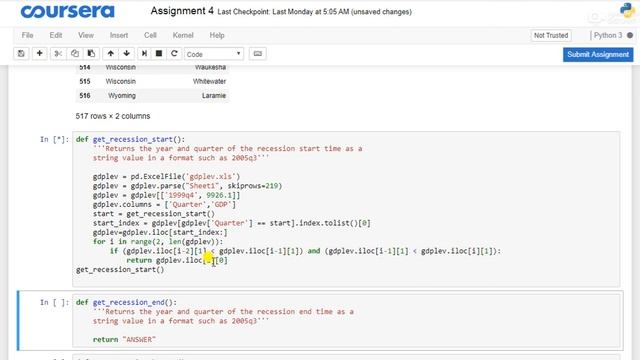
Task: Click the return "ANSWER" line
Action: 124,340
